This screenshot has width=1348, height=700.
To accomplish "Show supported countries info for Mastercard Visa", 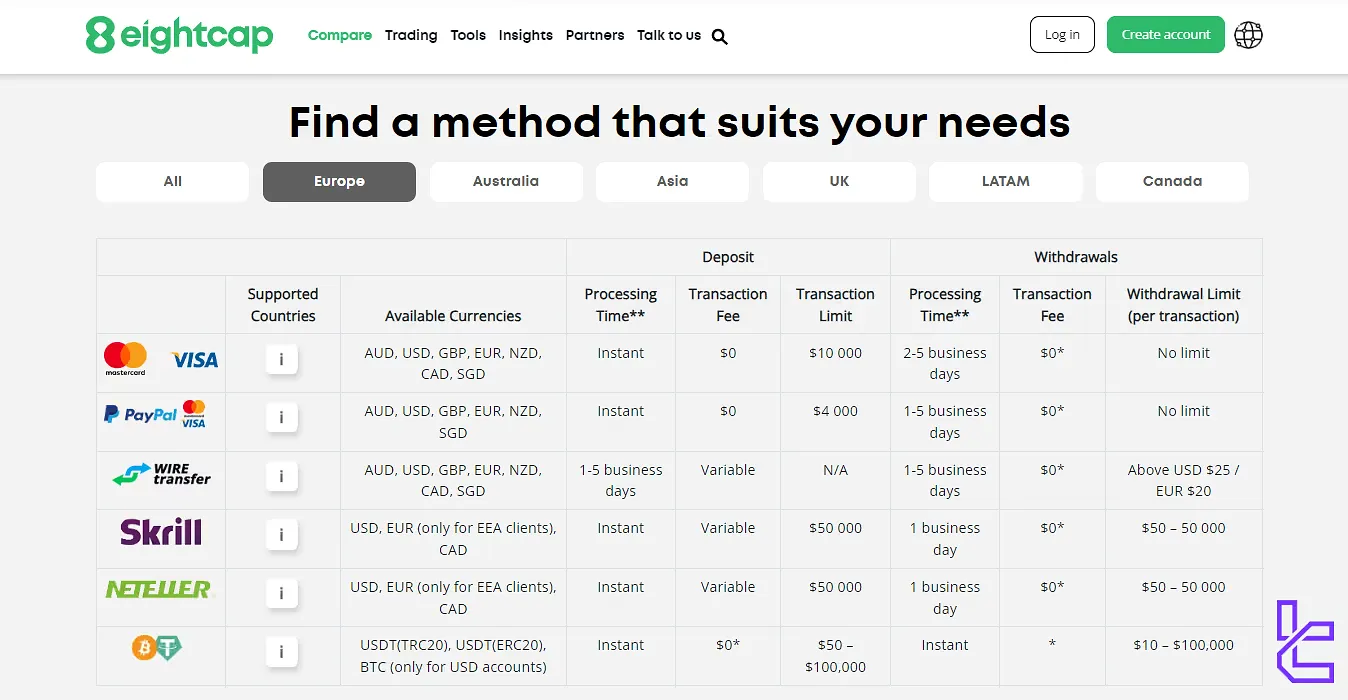I will [x=282, y=359].
